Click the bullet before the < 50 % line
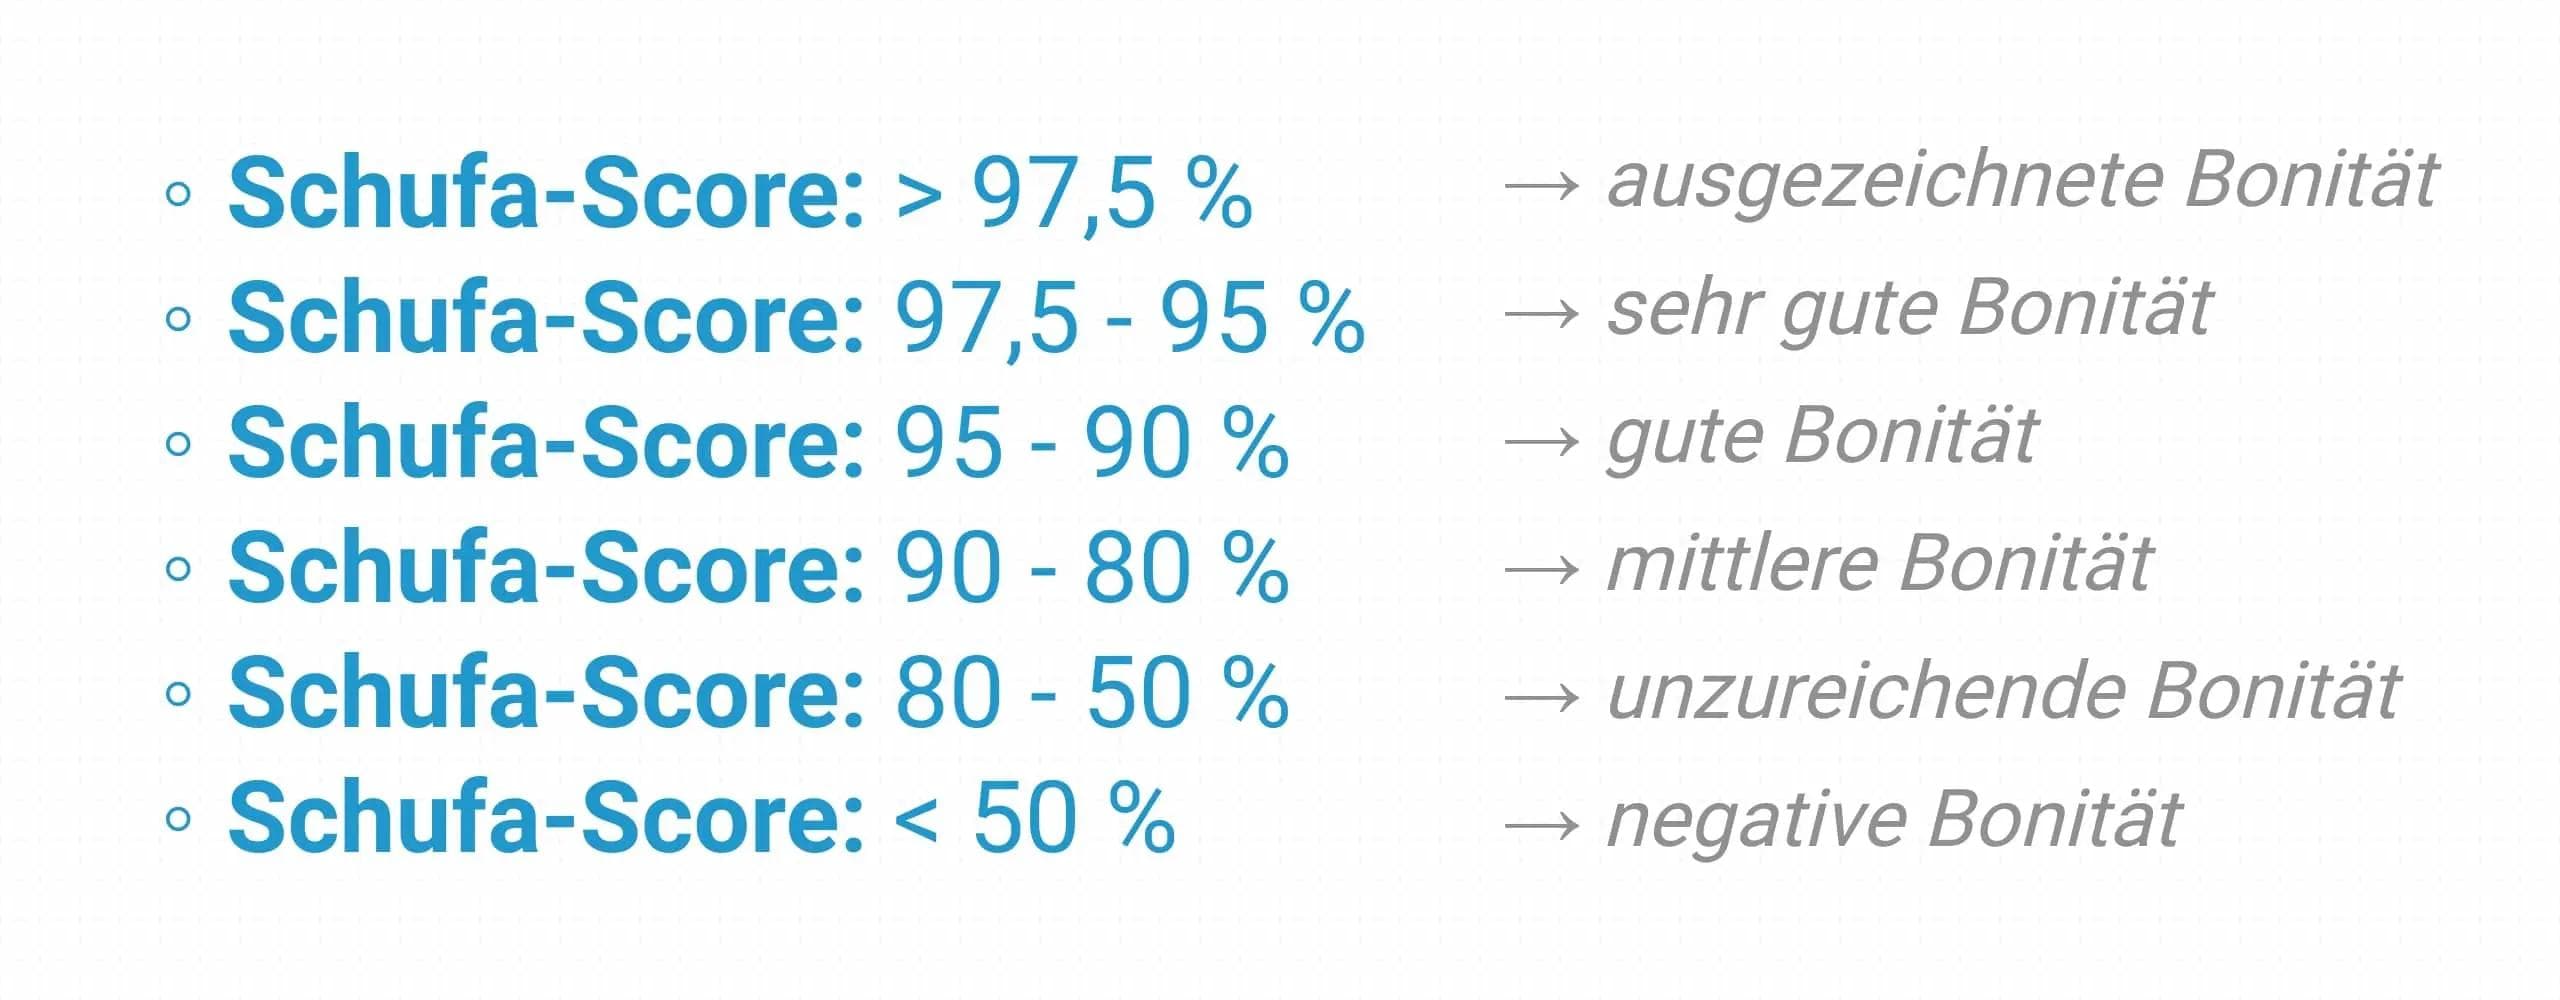2560x1000 pixels. pos(178,820)
